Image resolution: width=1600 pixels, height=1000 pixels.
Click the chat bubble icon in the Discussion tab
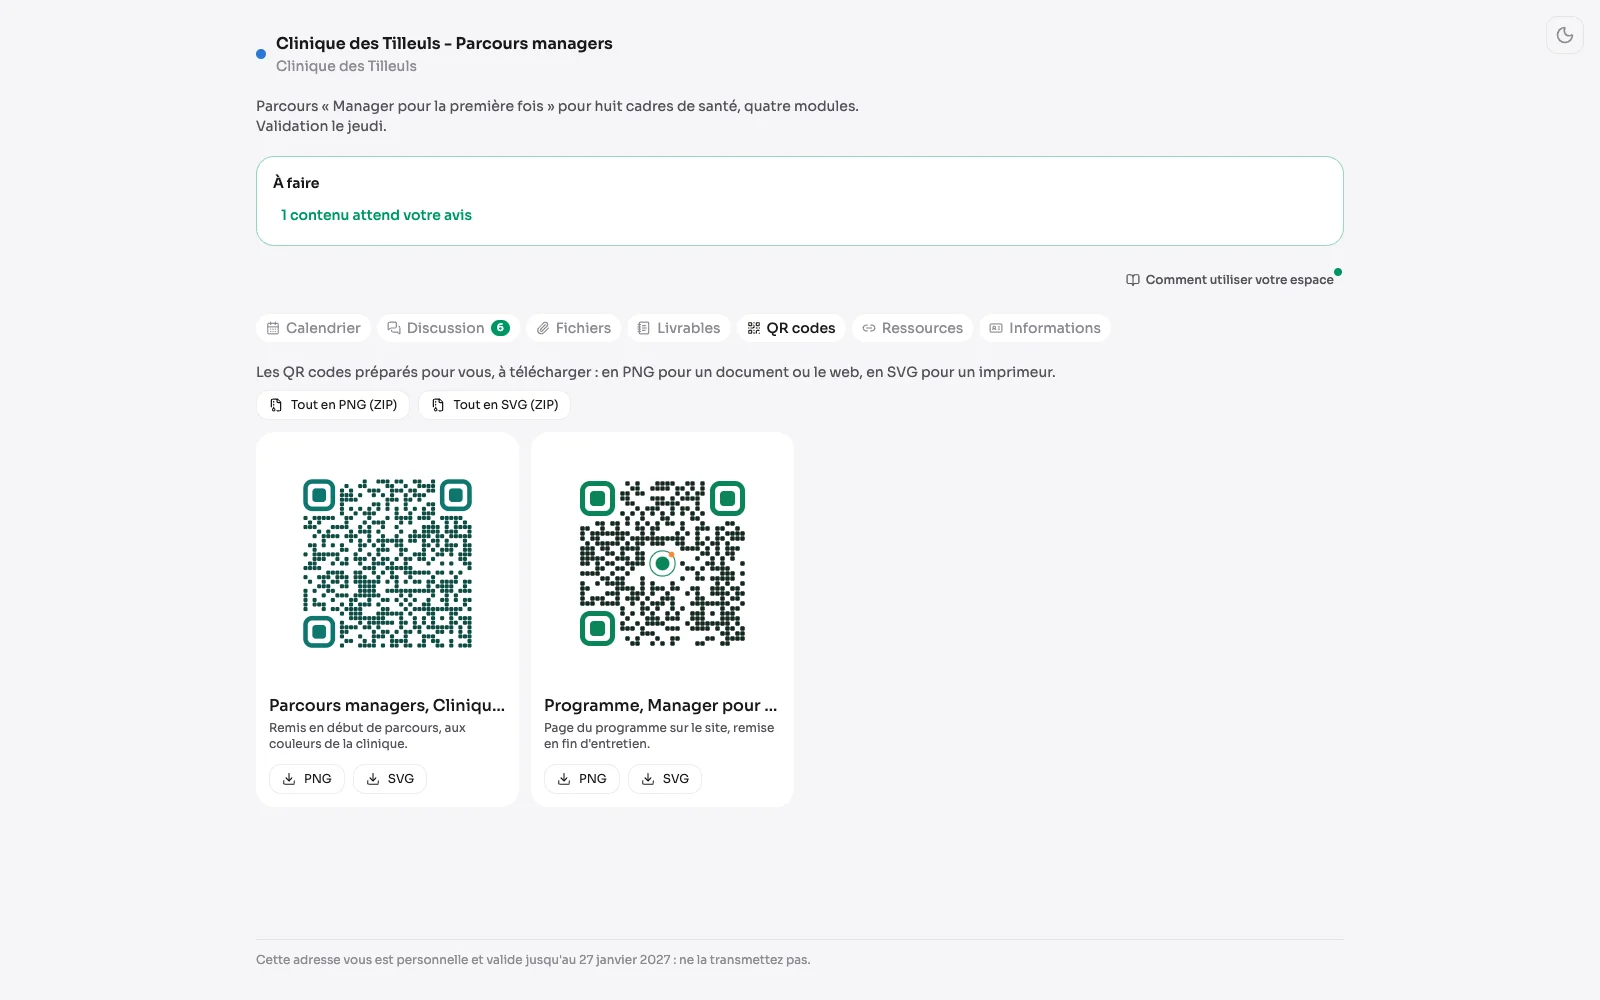click(394, 328)
